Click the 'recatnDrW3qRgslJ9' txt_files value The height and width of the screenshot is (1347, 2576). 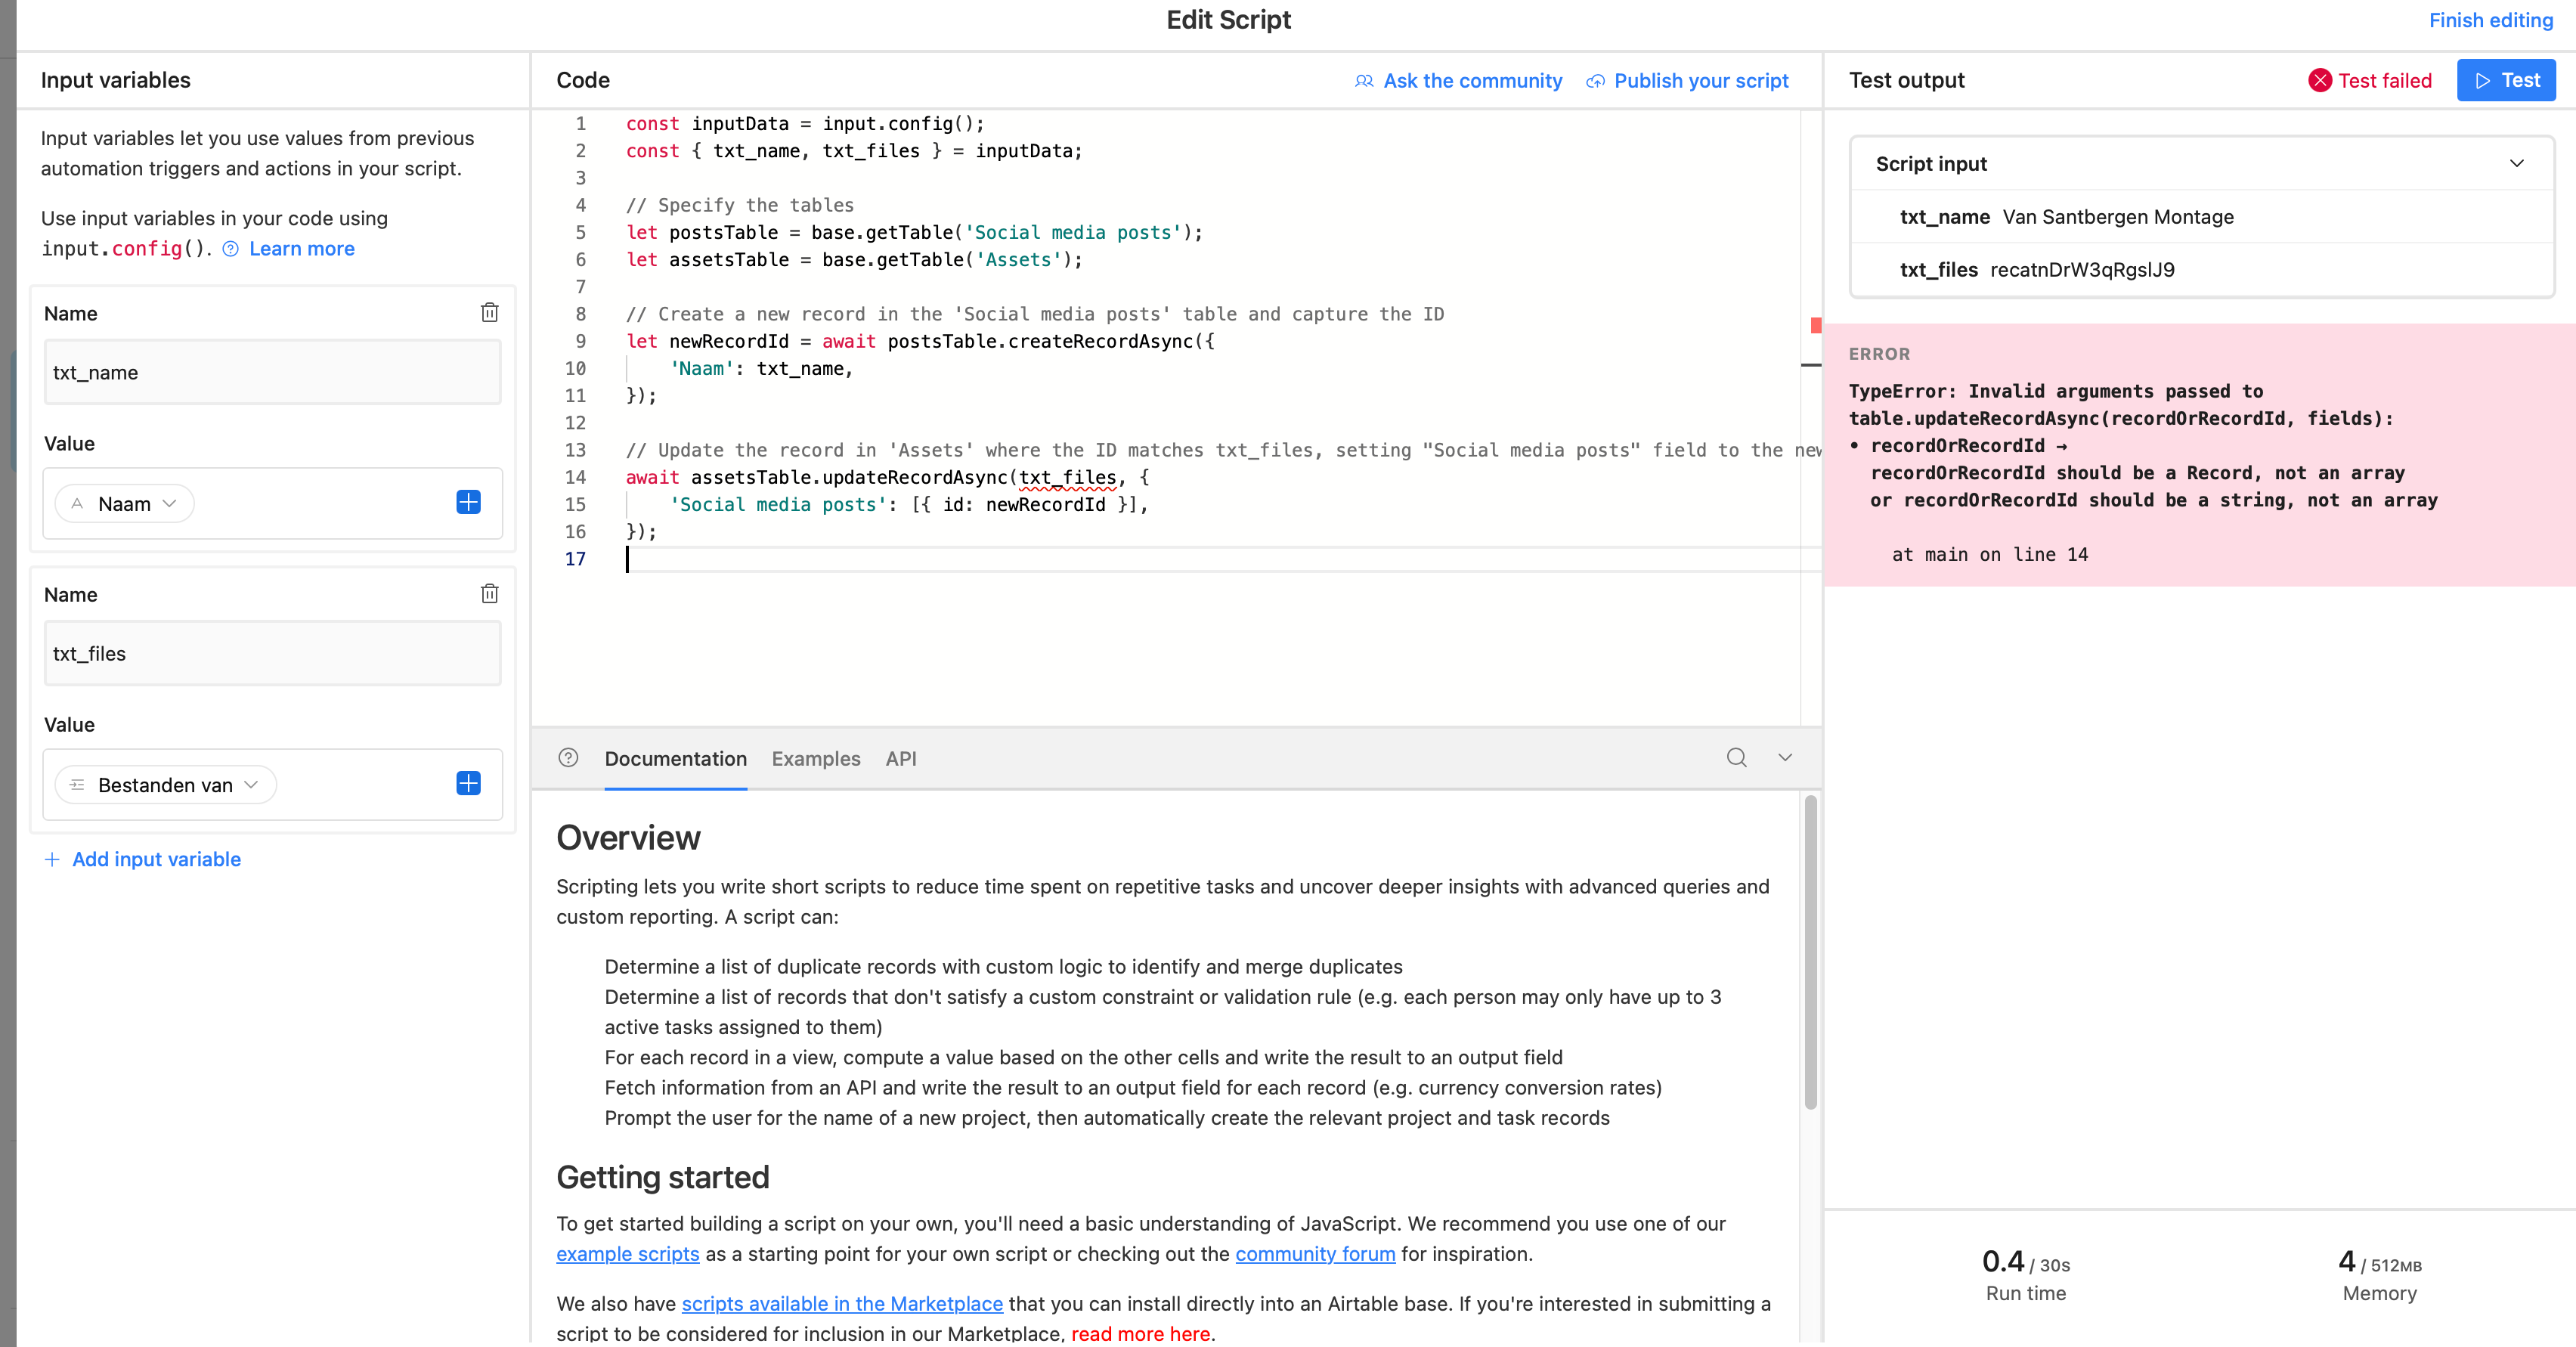pos(2082,270)
